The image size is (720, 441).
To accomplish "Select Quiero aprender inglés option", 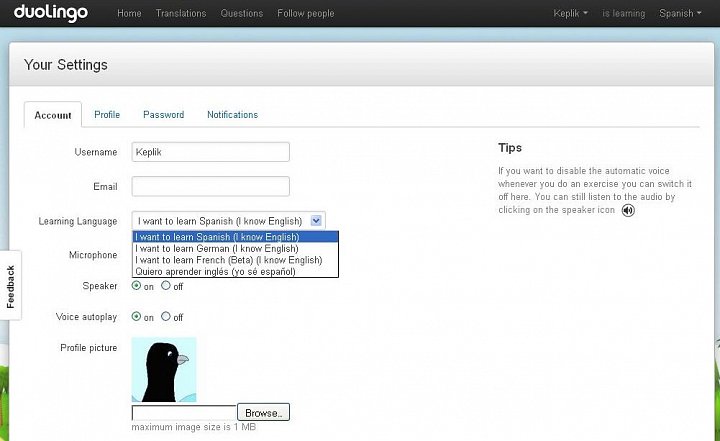I will tap(216, 271).
